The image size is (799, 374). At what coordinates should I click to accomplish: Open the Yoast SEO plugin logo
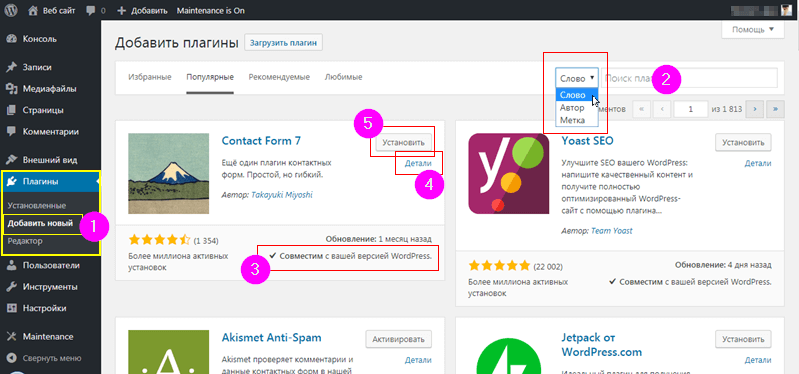point(509,173)
